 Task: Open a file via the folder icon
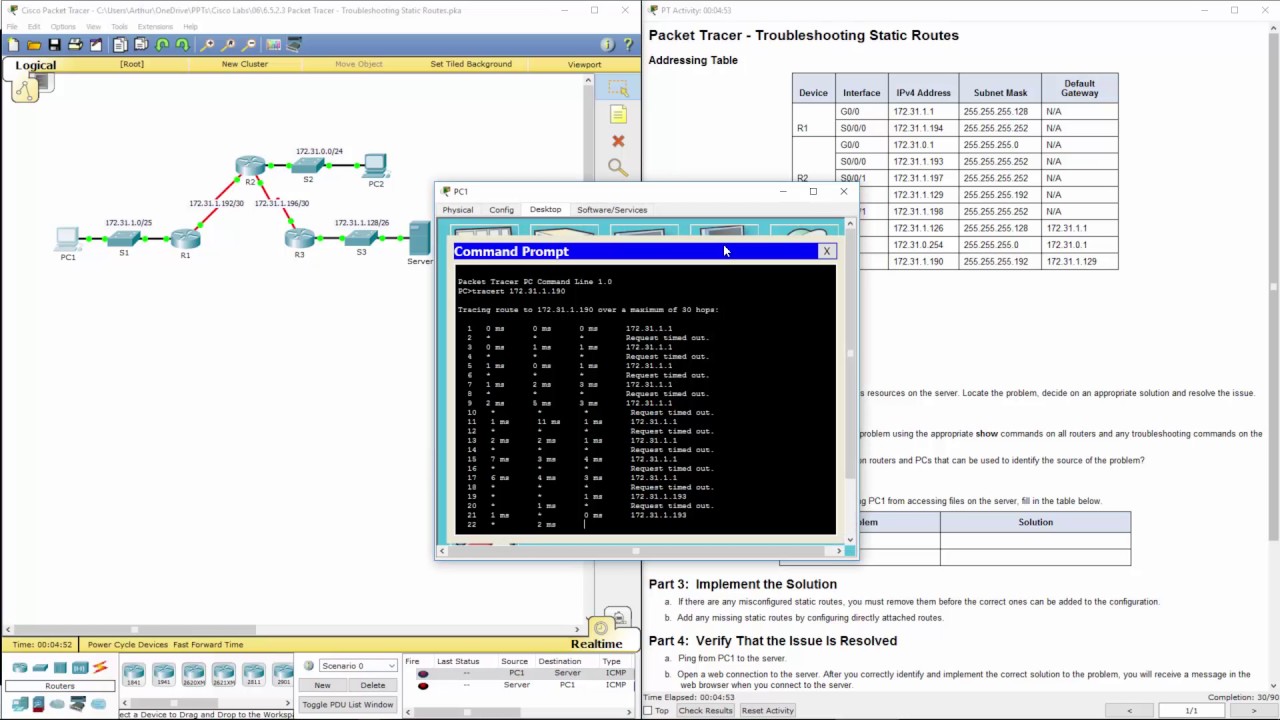34,45
